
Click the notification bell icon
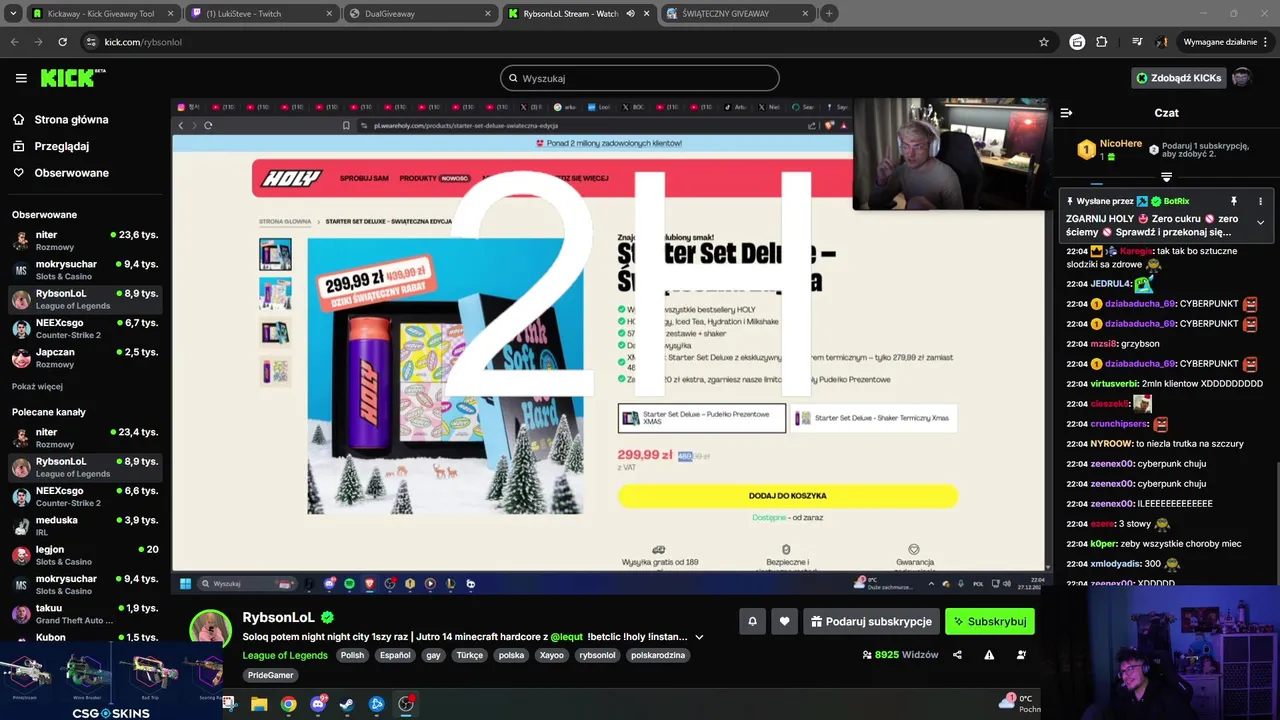pyautogui.click(x=753, y=621)
